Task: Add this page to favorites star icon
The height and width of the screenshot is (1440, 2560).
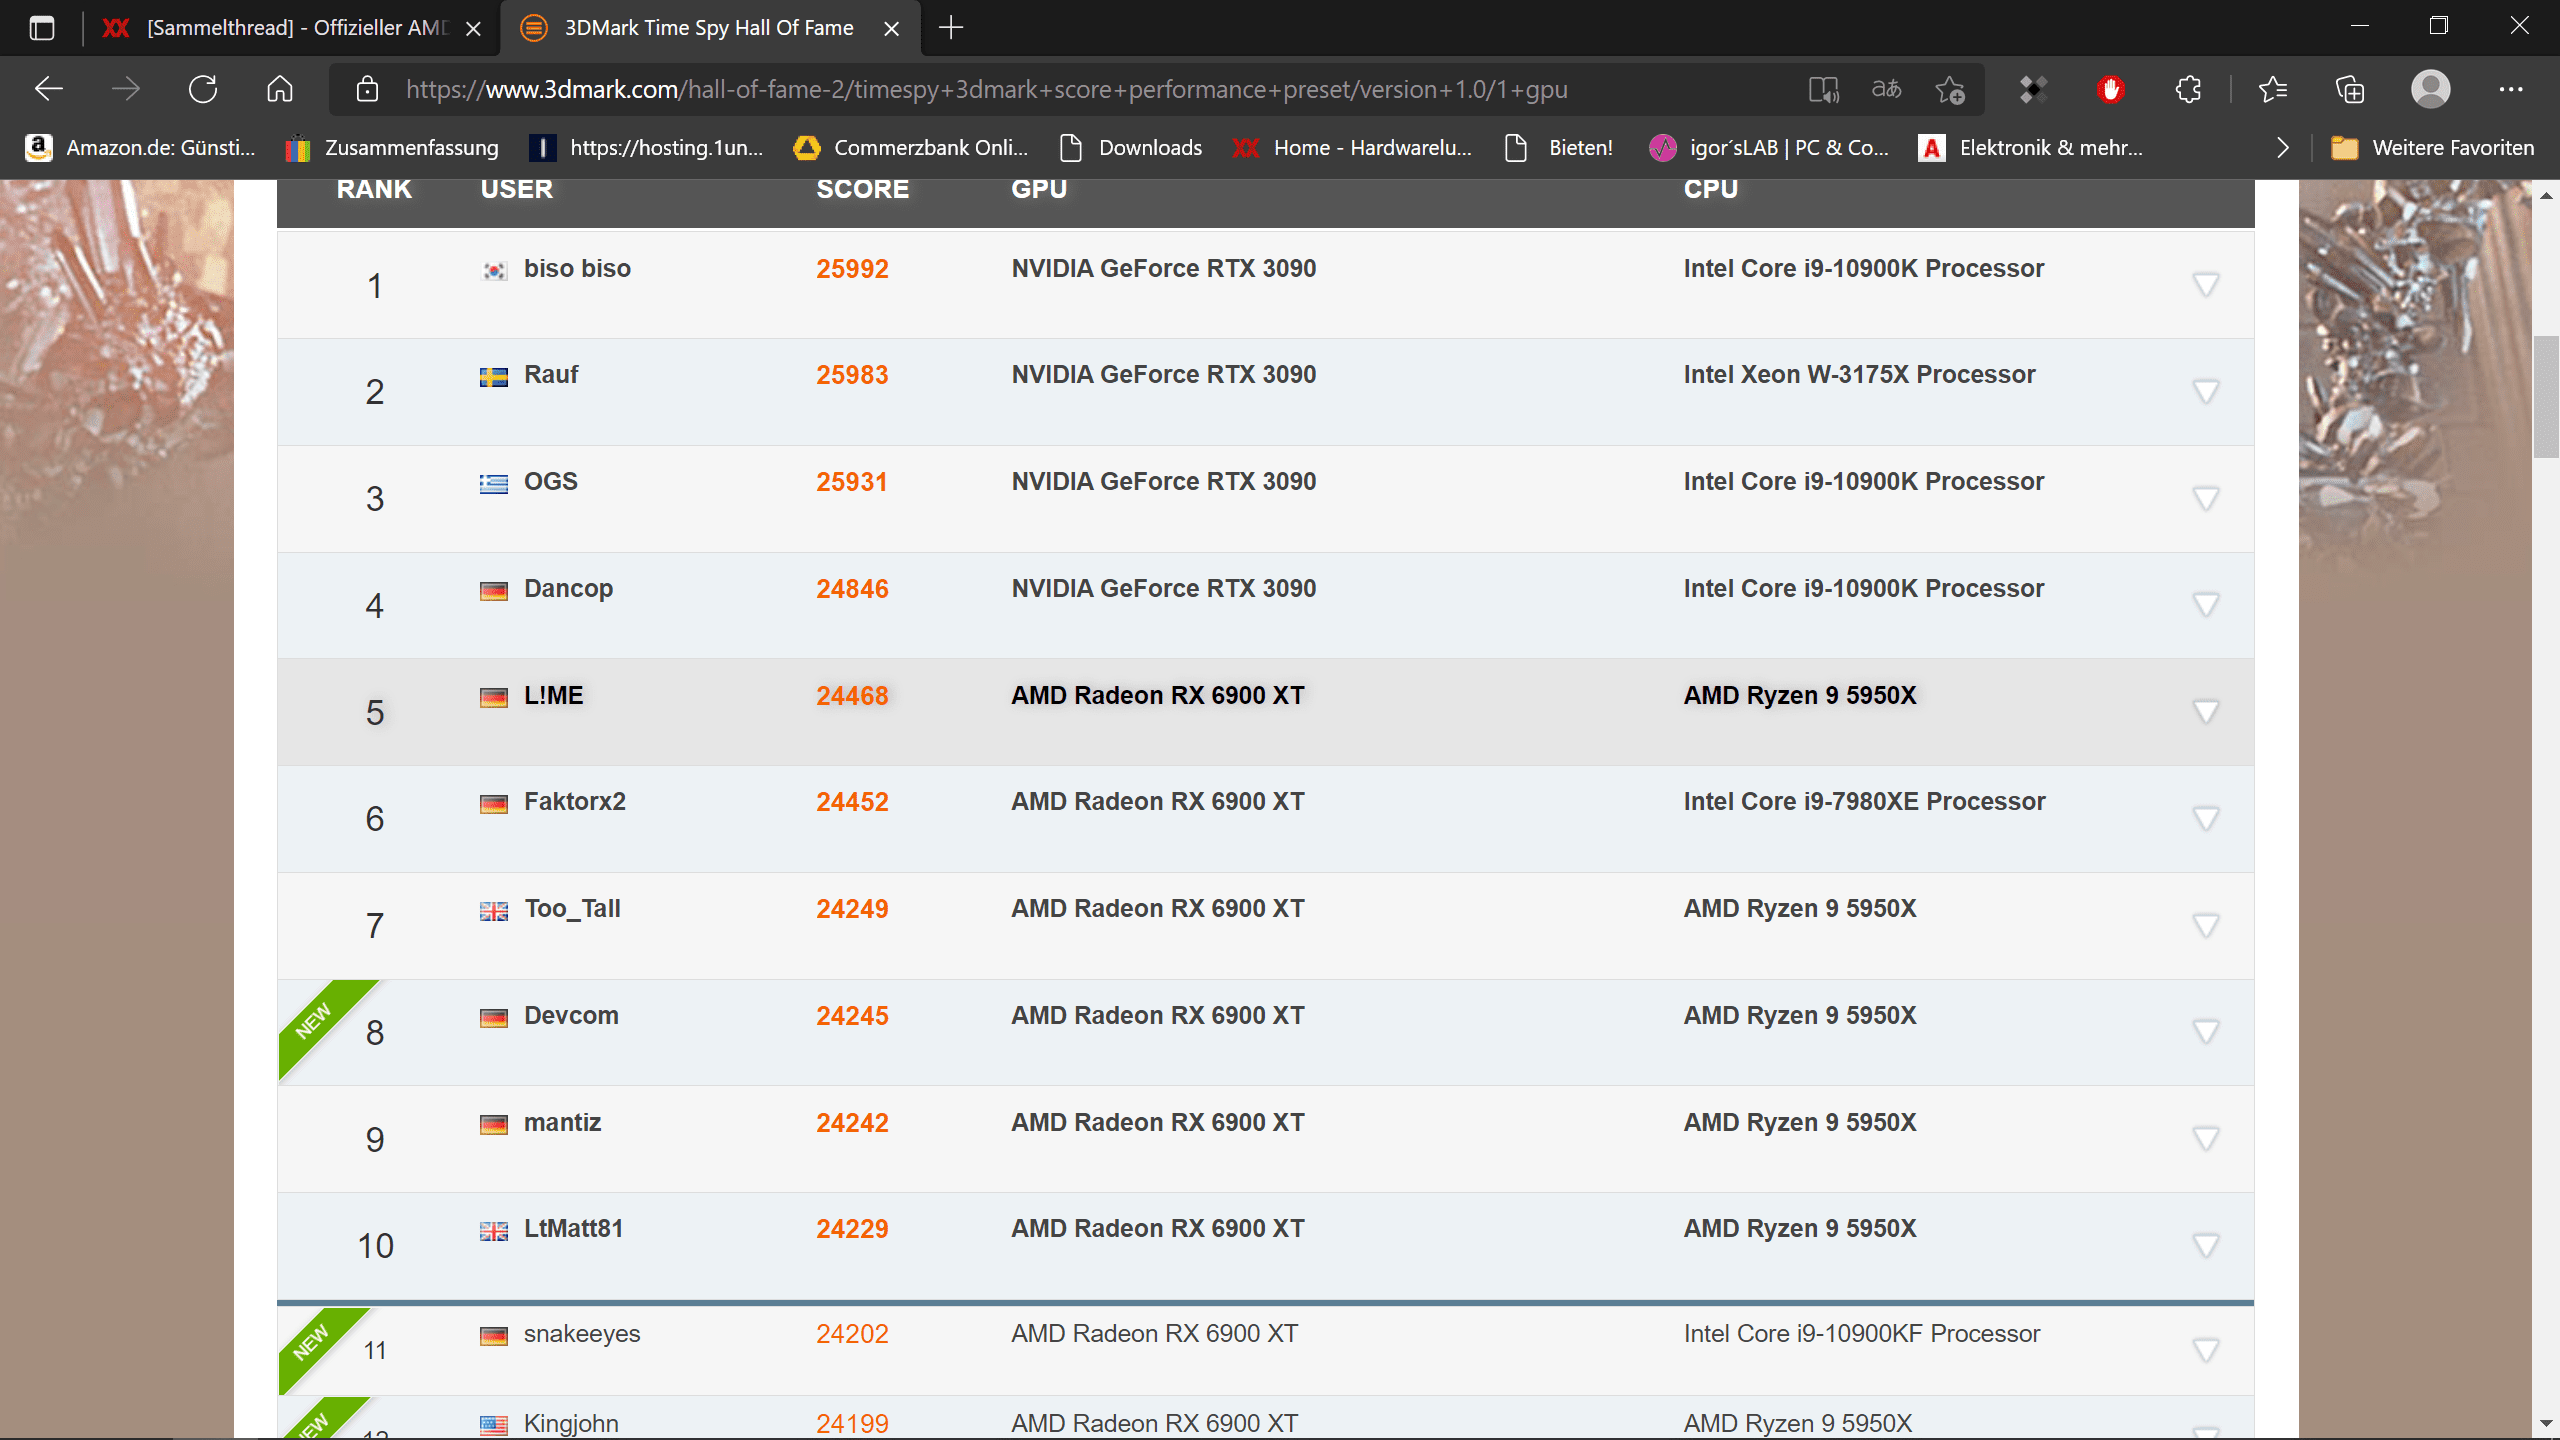Action: click(x=1949, y=89)
